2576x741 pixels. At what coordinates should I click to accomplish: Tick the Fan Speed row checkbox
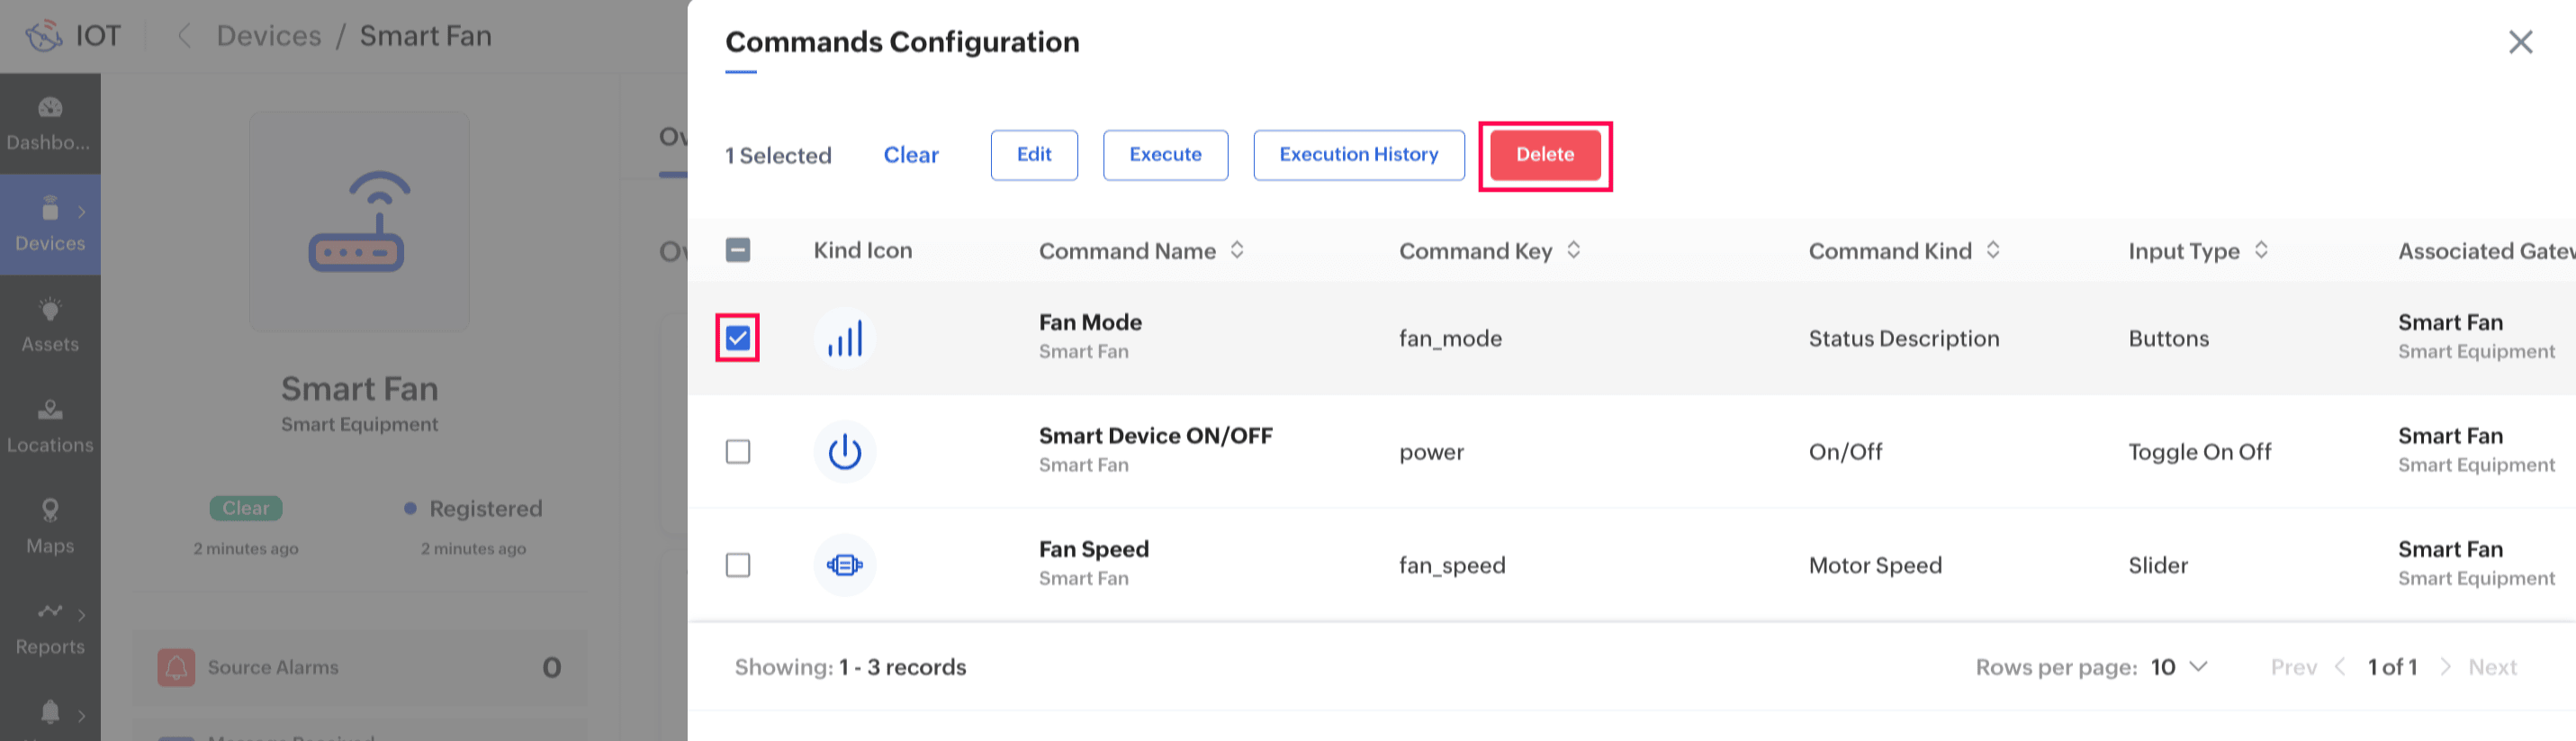738,565
